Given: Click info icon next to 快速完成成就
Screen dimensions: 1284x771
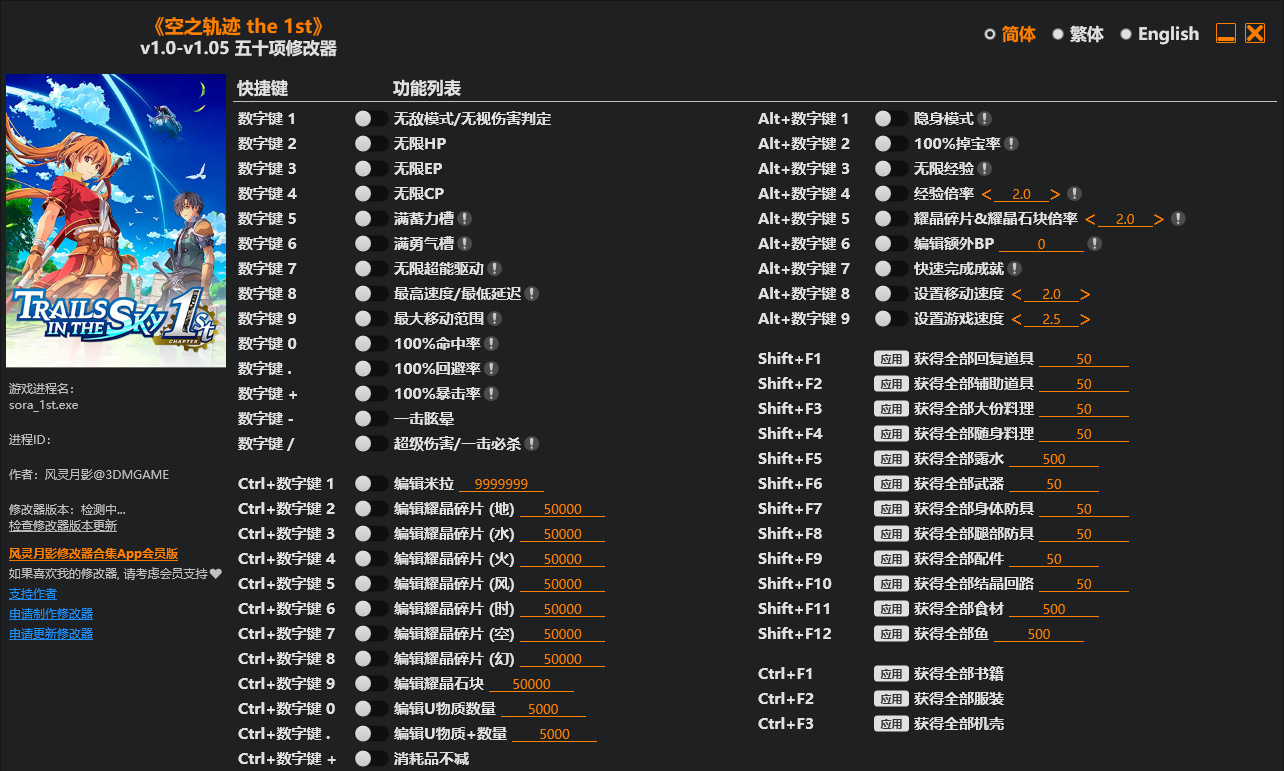Looking at the screenshot, I should pos(1014,269).
